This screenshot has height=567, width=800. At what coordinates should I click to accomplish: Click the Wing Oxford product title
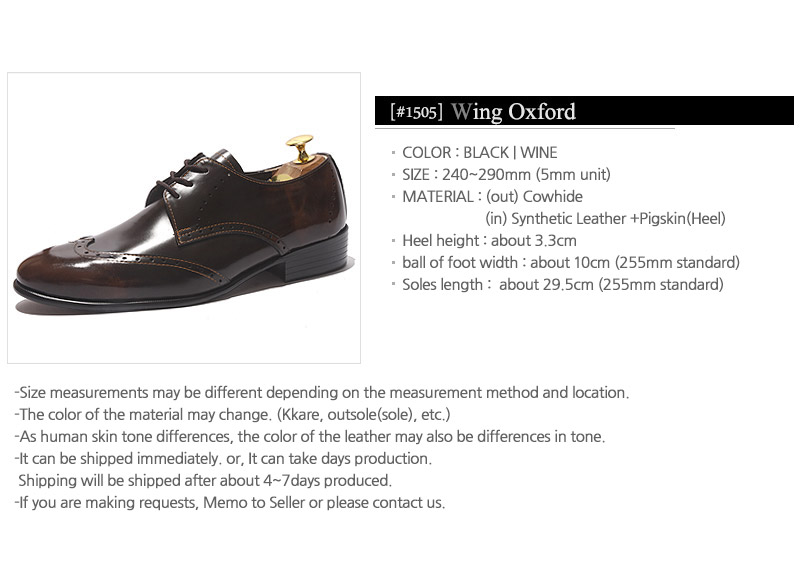point(513,111)
